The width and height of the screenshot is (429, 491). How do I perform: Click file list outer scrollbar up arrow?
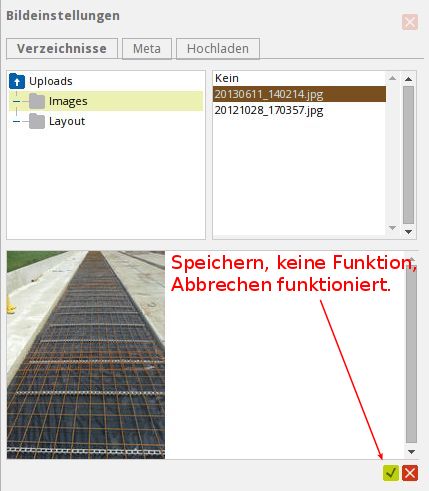click(408, 79)
